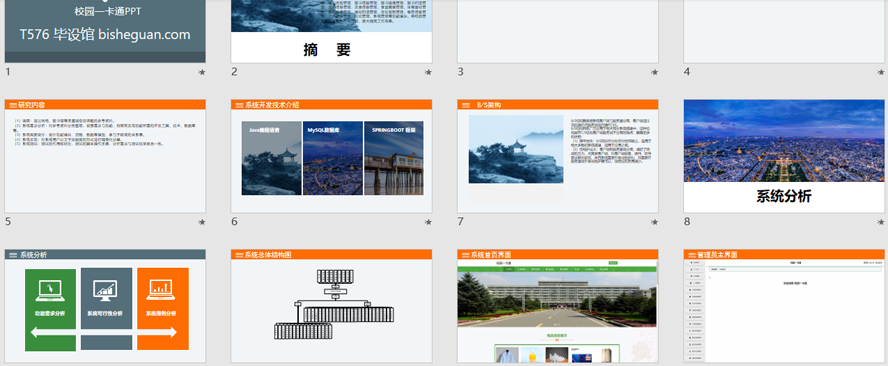Select the 系统开发技术介绍 slide thumbnail
Screen dimensions: 888x366
331,156
